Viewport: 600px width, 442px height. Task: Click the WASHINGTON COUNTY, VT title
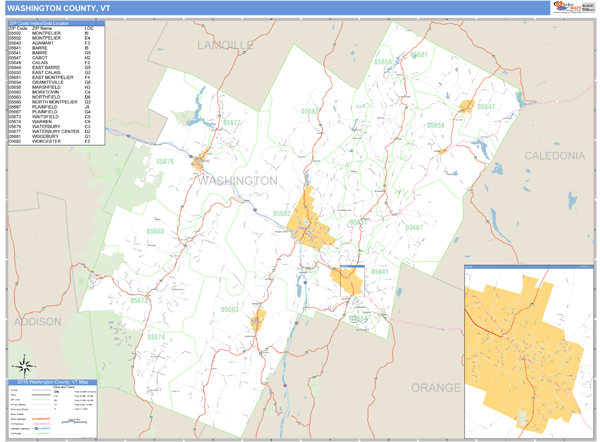(x=59, y=8)
